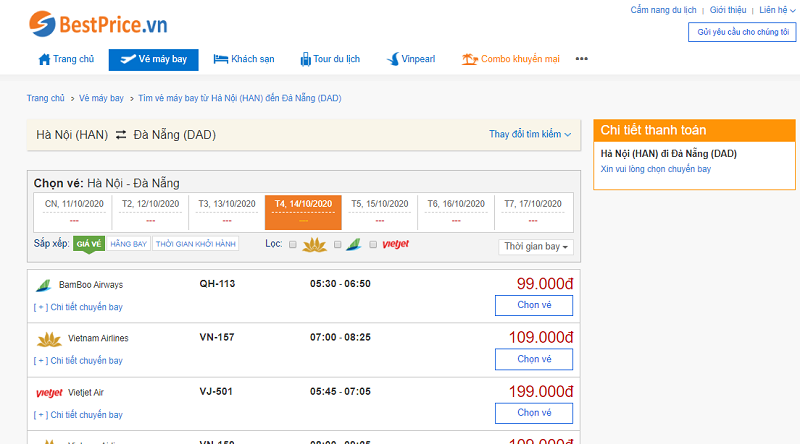
Task: Click Trang chủ breadcrumb link
Action: coord(46,98)
